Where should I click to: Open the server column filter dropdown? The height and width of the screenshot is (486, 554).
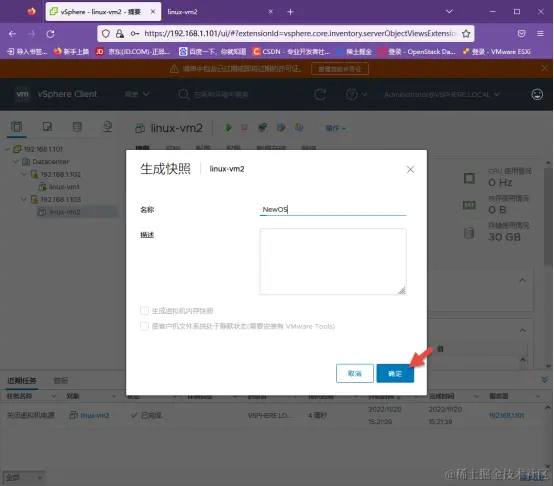point(538,396)
